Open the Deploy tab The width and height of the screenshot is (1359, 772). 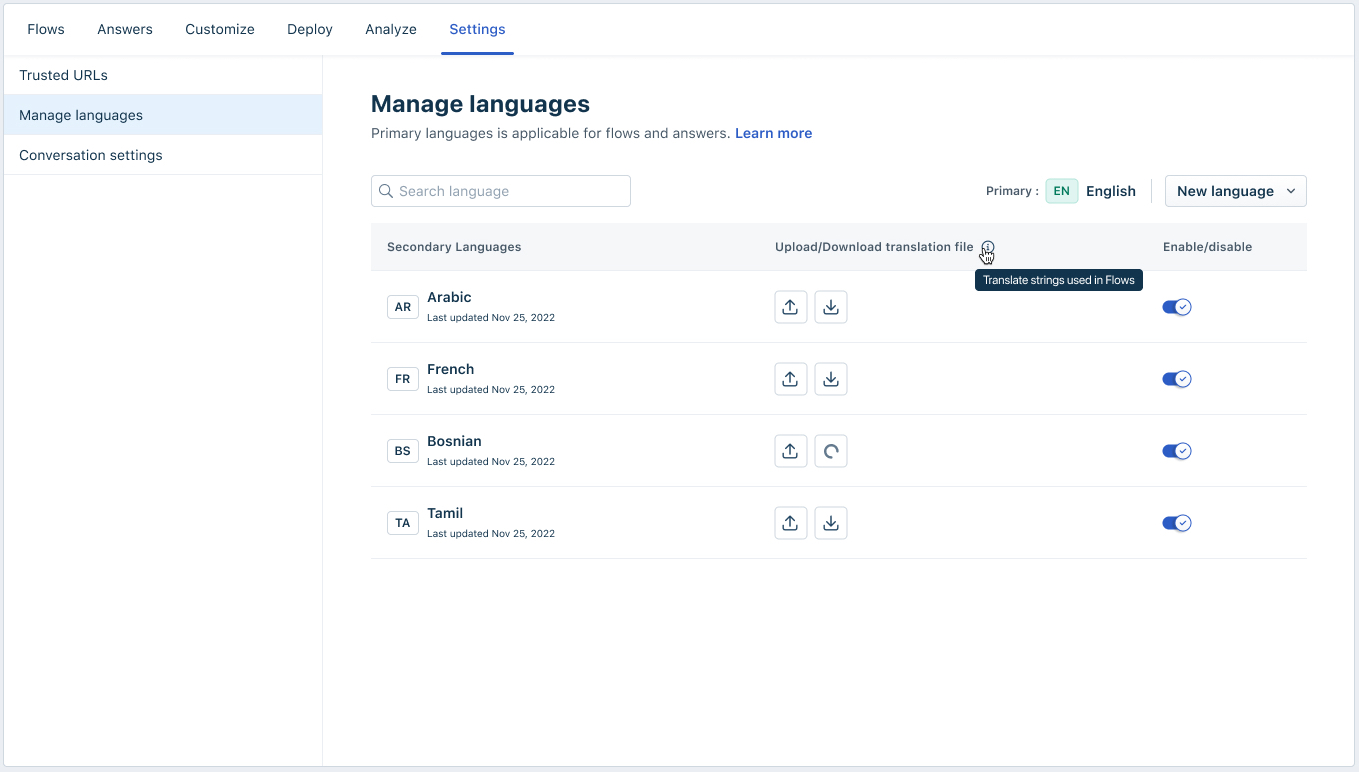[309, 29]
